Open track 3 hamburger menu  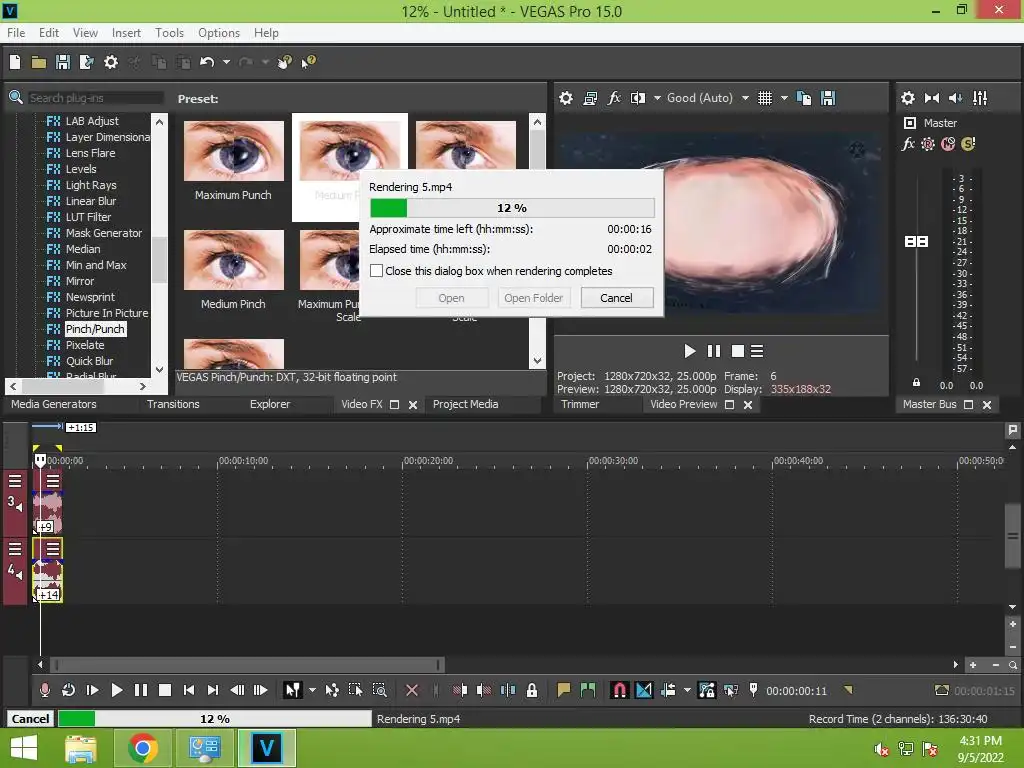(15, 481)
